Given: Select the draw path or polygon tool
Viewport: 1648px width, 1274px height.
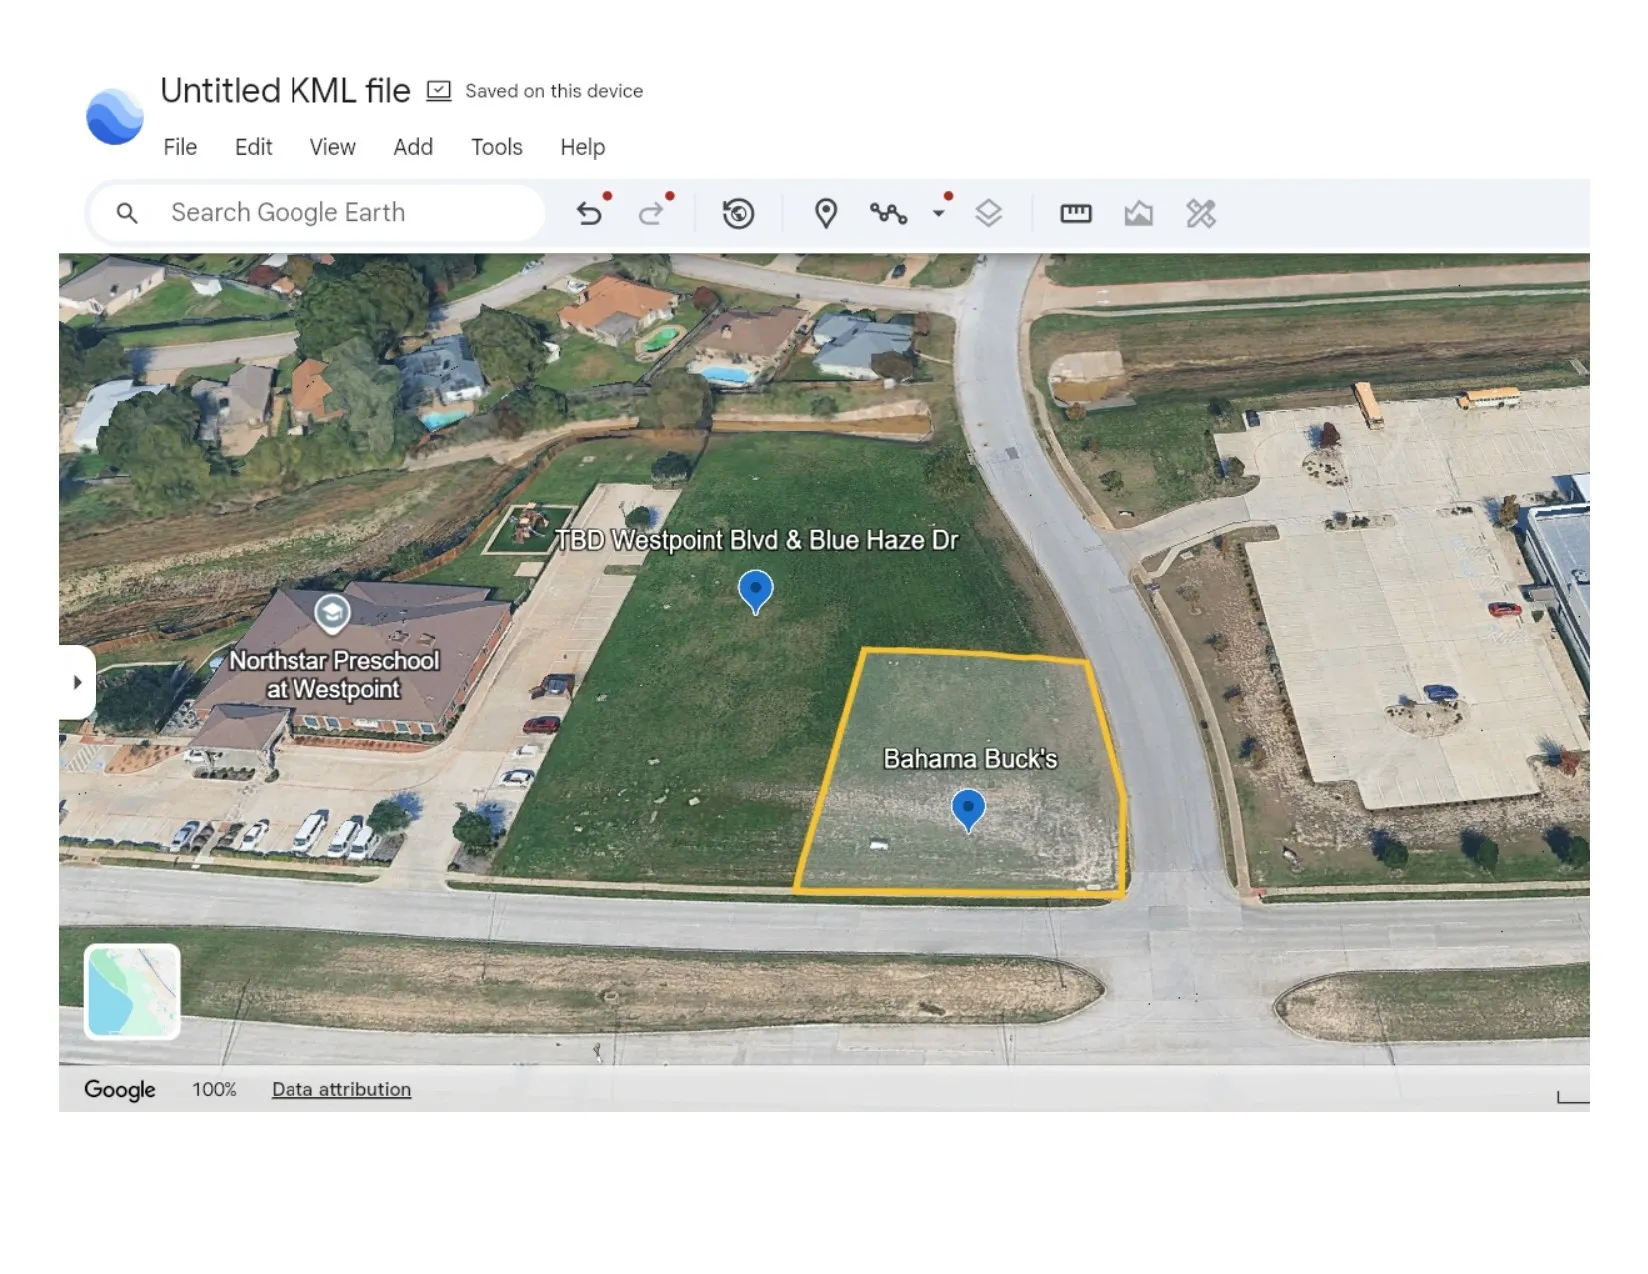Looking at the screenshot, I should [888, 213].
